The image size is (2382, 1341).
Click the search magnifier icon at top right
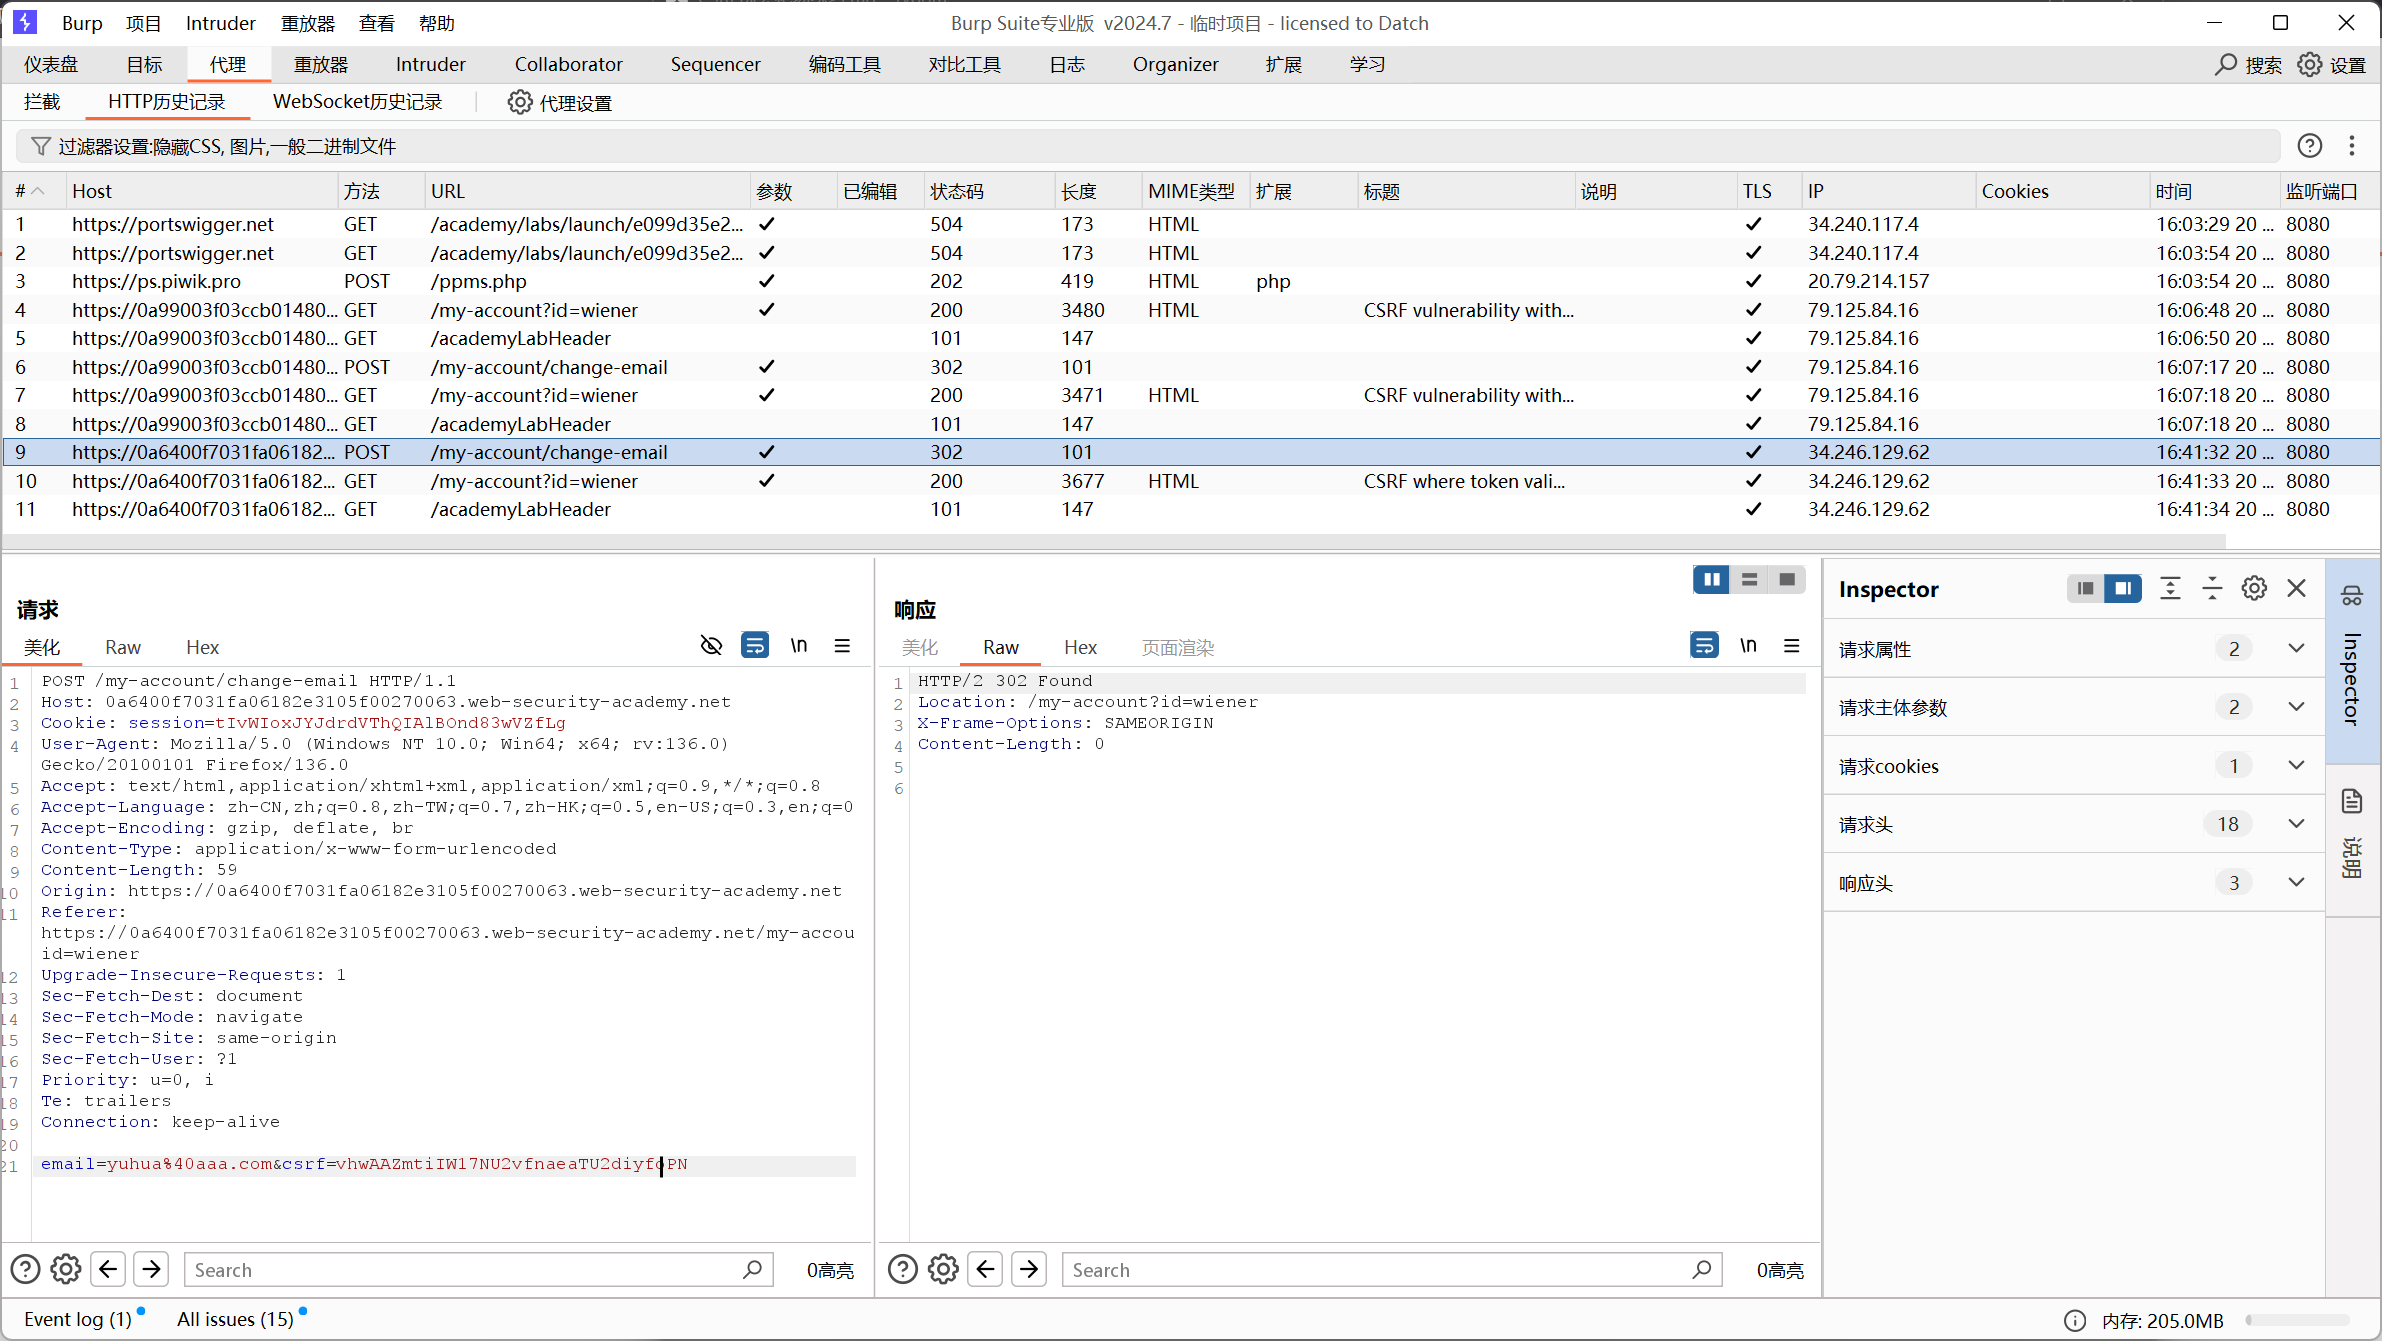click(x=2226, y=65)
